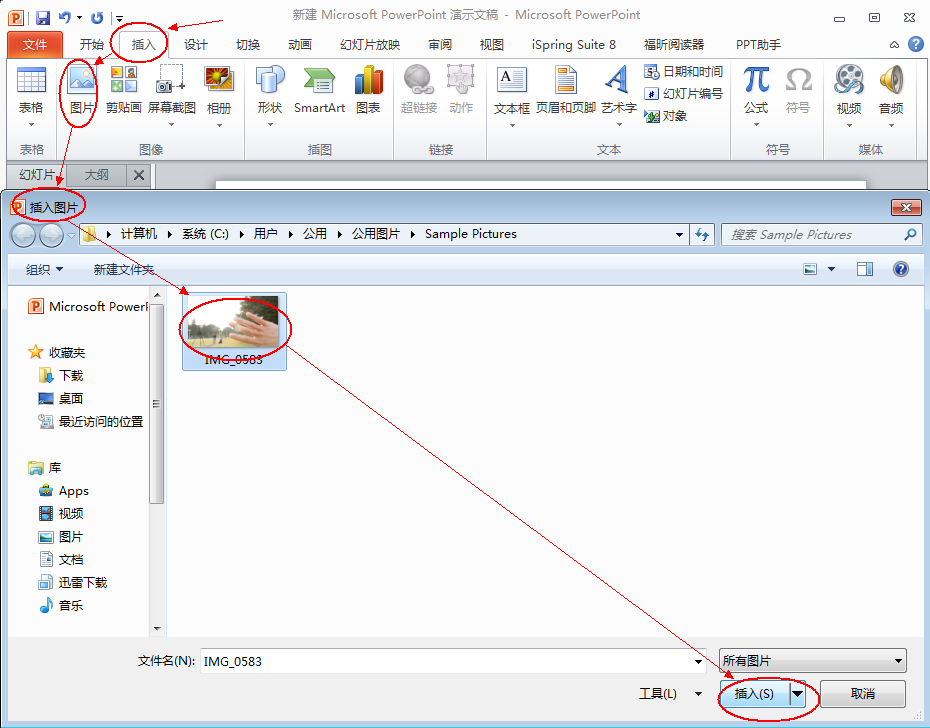Open the 文件 file tab
The height and width of the screenshot is (728, 930).
(x=35, y=44)
